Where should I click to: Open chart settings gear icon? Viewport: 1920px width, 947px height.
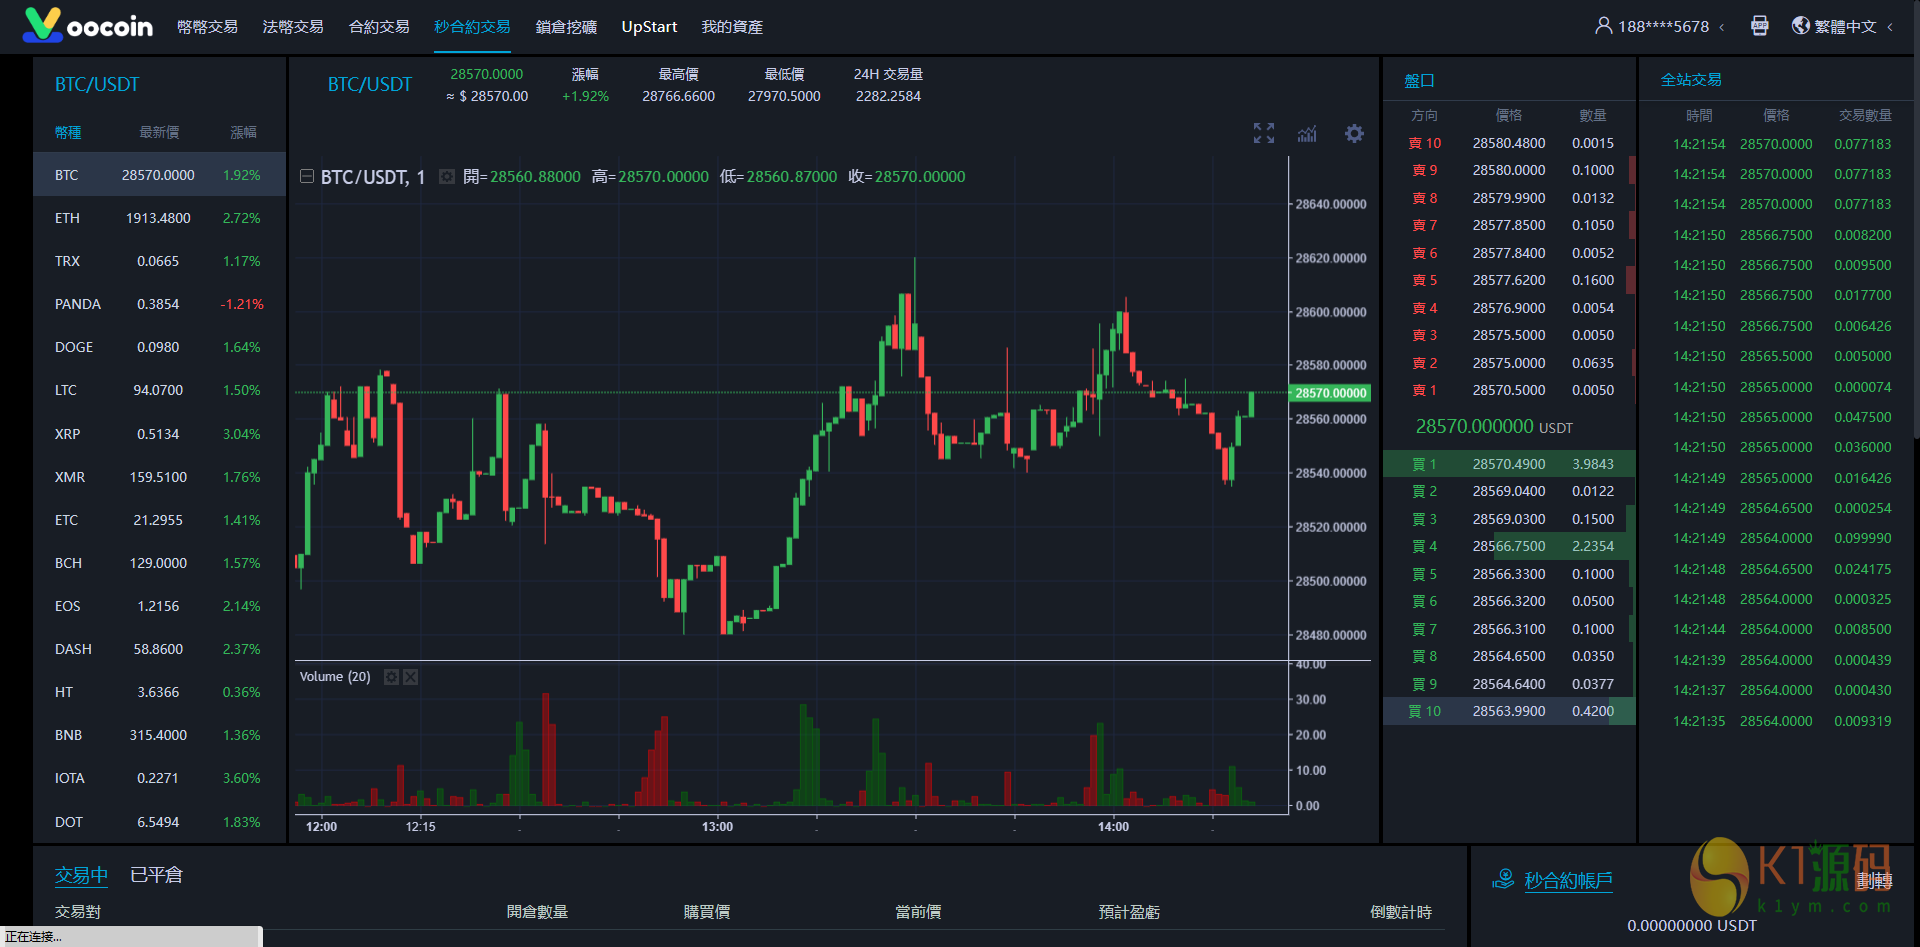pos(1354,133)
